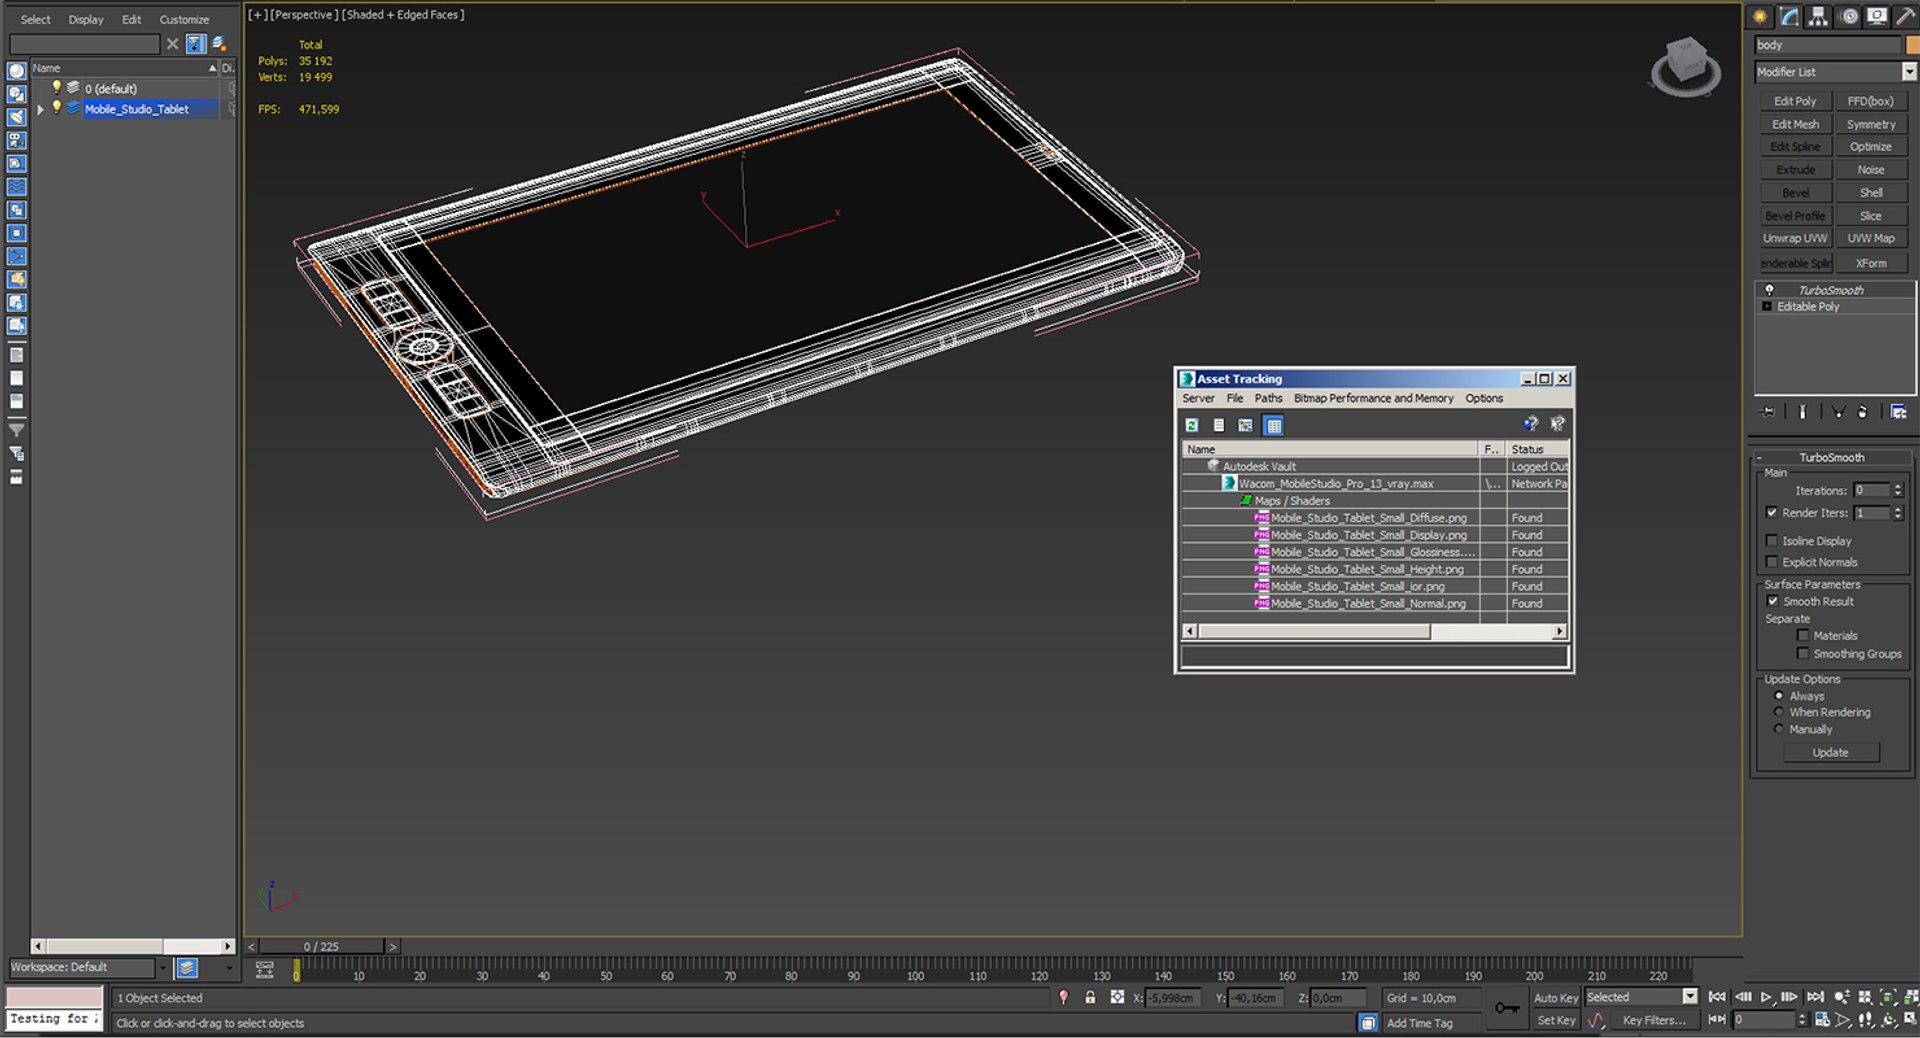Viewport: 1920px width, 1038px height.
Task: Open the Selected key filter dropdown
Action: pos(1690,997)
